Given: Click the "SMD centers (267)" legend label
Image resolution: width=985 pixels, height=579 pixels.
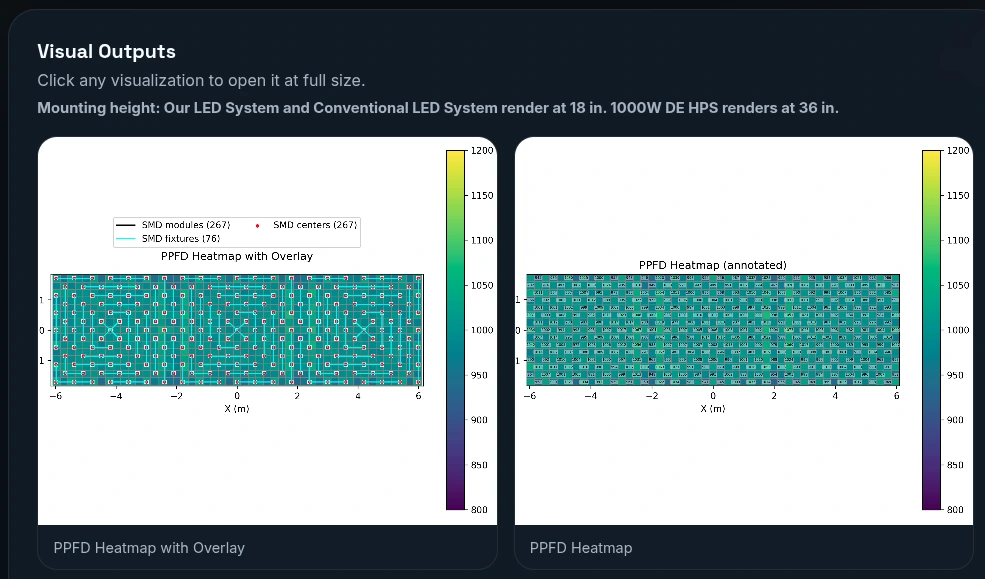Looking at the screenshot, I should pyautogui.click(x=314, y=225).
